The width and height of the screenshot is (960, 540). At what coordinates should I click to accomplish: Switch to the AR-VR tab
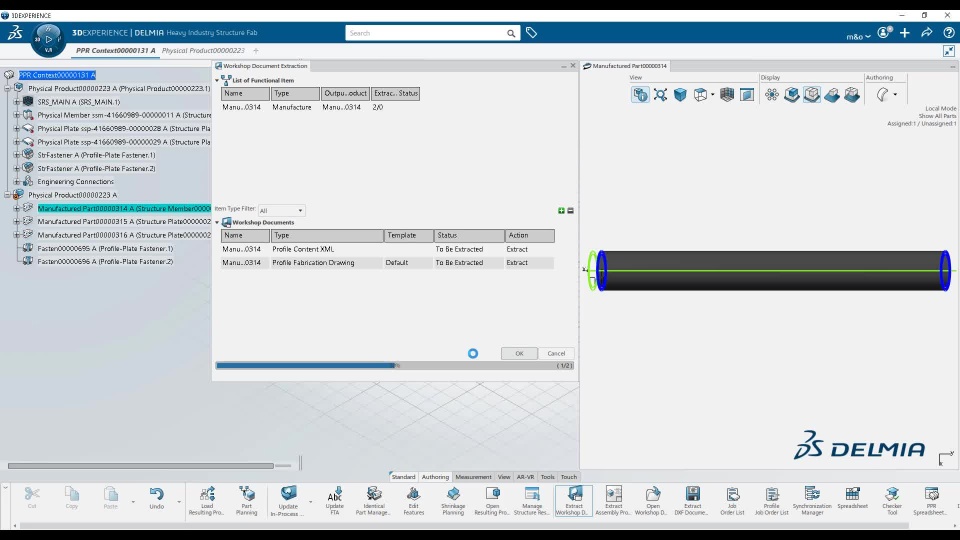click(525, 476)
